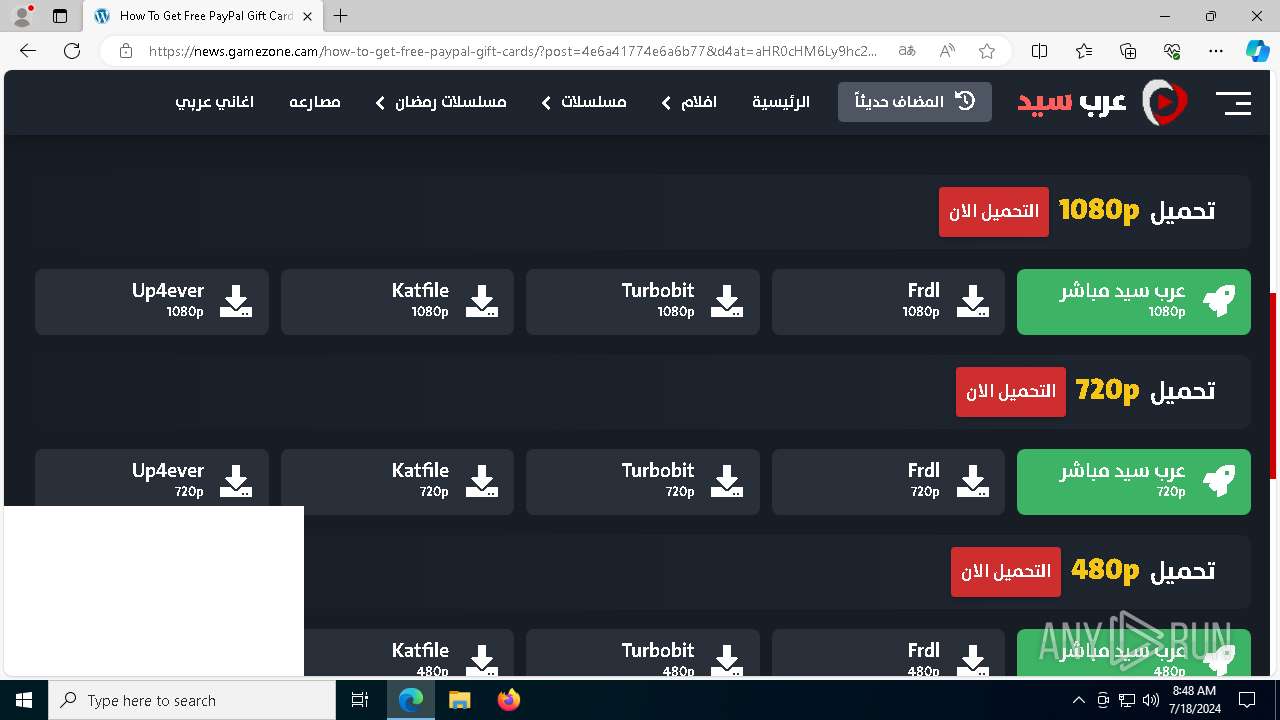Open recently added button with clock icon

click(x=914, y=102)
